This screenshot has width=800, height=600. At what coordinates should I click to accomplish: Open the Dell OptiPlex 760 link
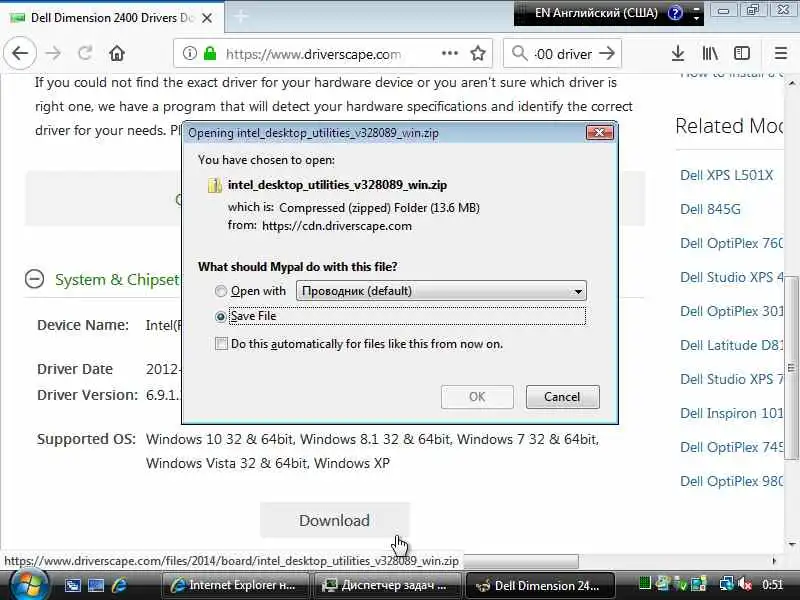point(731,243)
